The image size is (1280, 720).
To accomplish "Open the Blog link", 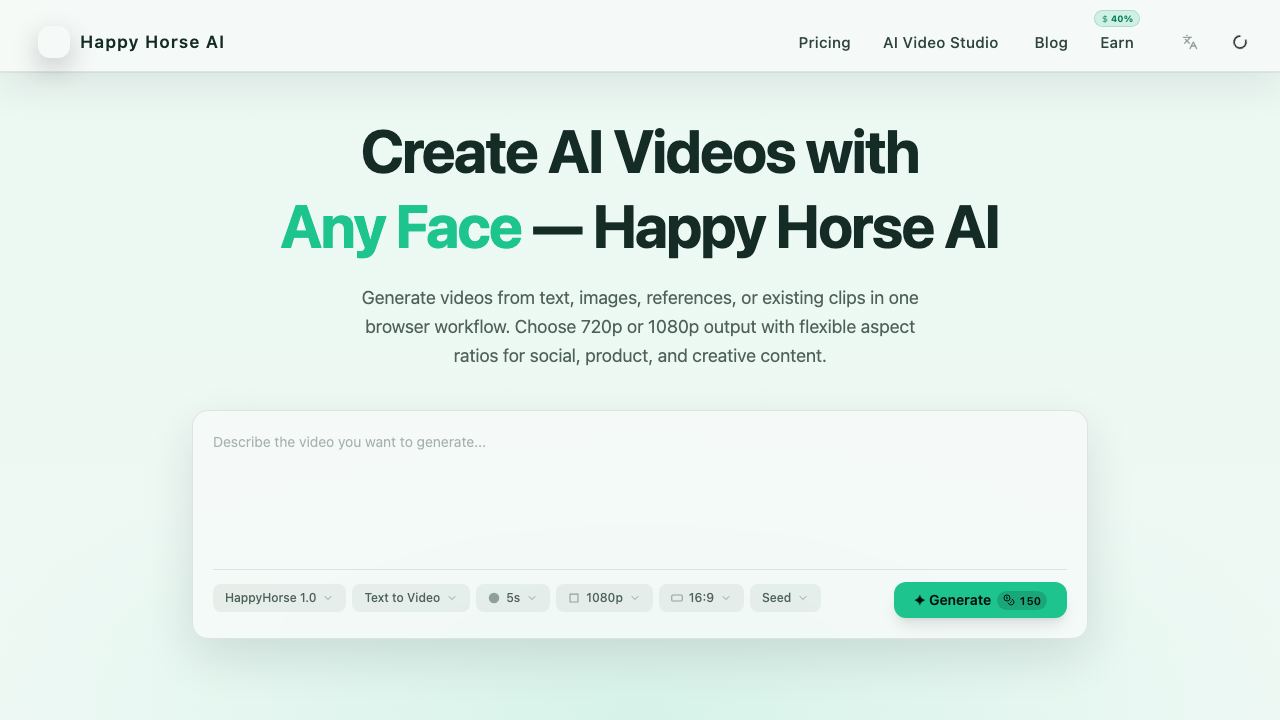I will click(x=1051, y=43).
